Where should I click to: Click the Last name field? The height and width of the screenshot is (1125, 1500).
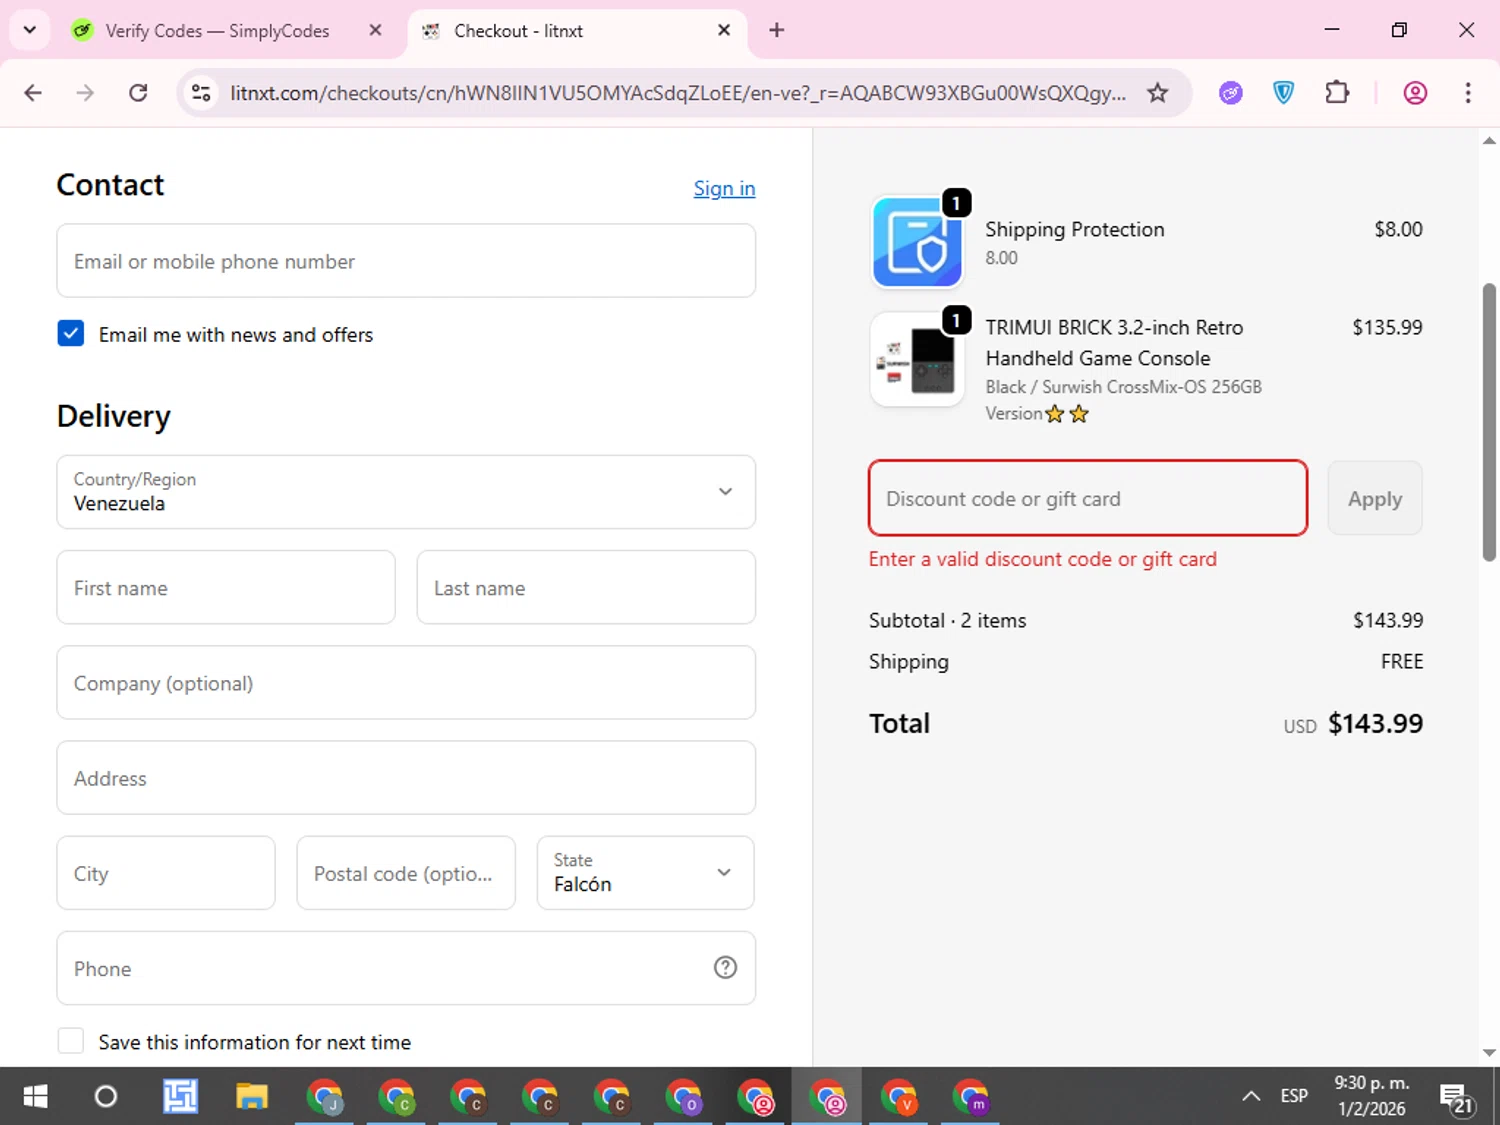586,587
